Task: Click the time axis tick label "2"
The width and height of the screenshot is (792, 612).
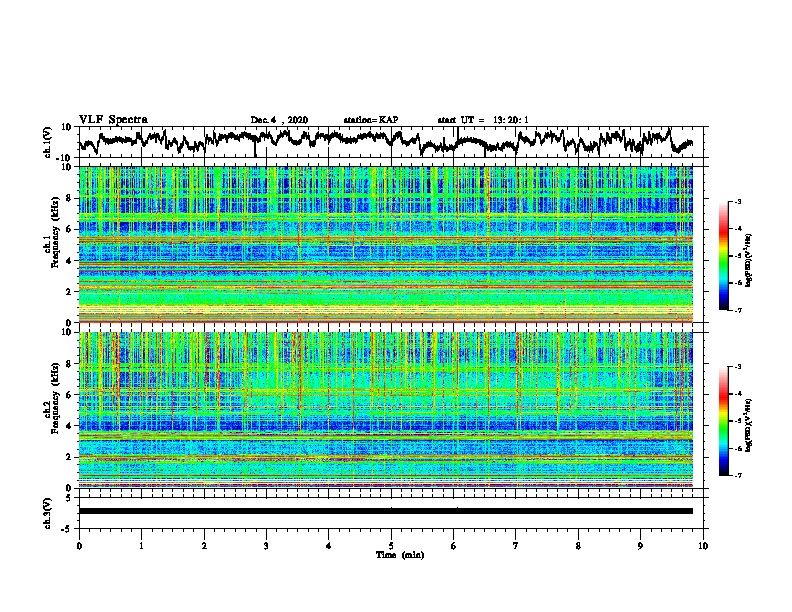Action: coord(204,546)
